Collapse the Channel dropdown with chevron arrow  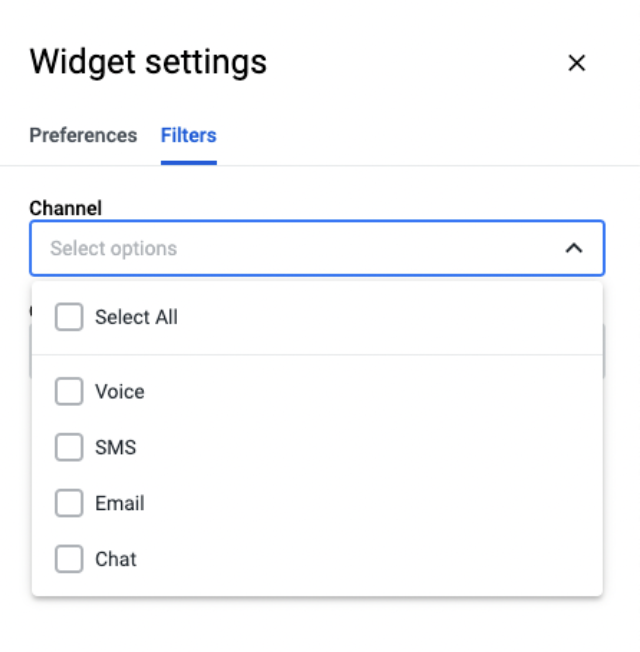coord(574,248)
